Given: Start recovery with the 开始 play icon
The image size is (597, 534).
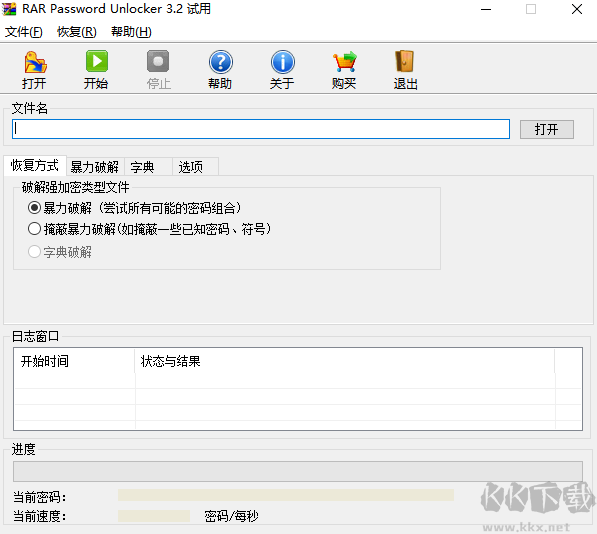Looking at the screenshot, I should (x=97, y=61).
